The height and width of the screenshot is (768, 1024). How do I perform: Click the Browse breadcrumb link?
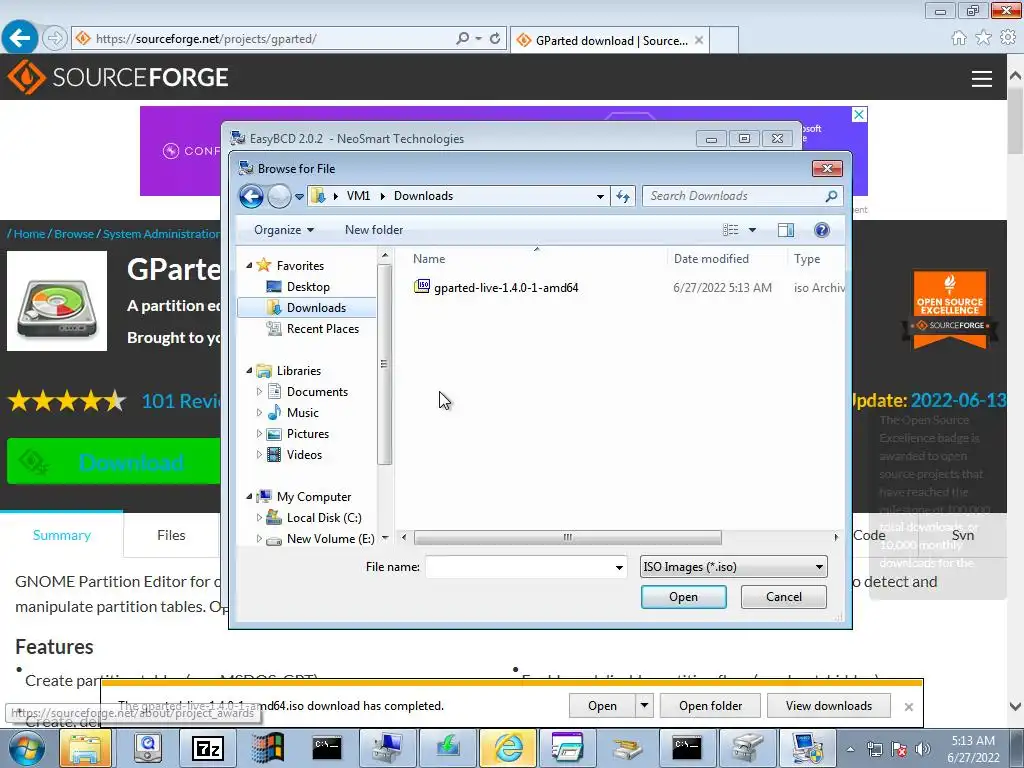[74, 234]
